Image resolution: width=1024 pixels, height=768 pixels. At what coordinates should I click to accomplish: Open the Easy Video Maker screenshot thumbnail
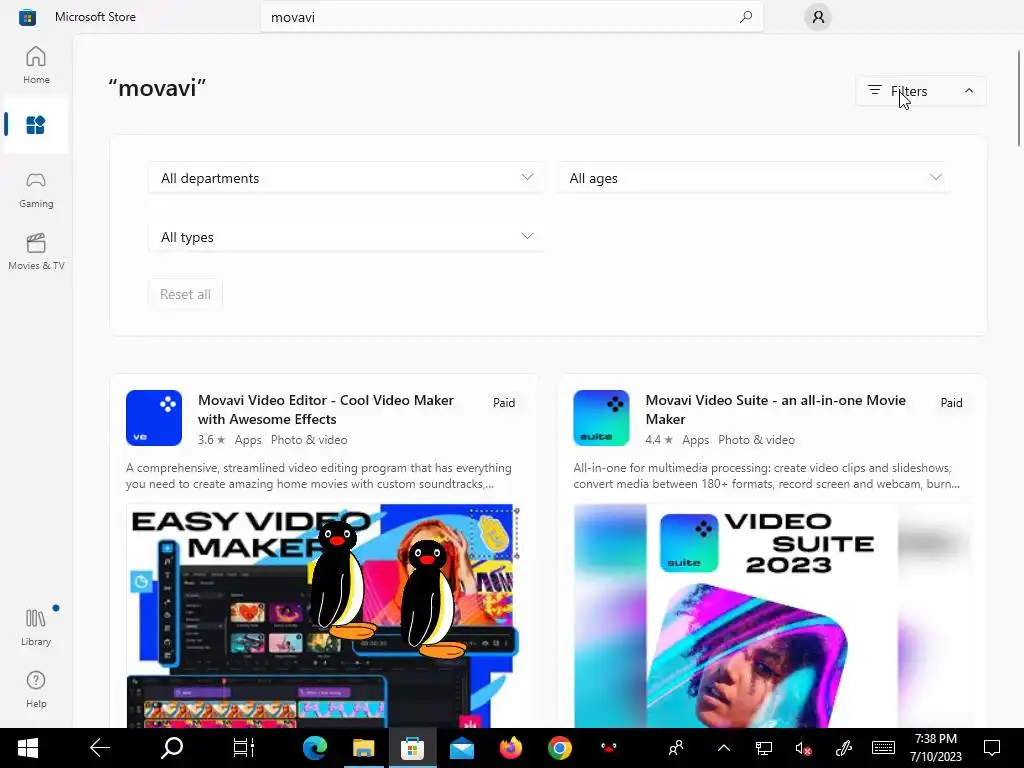coord(324,615)
